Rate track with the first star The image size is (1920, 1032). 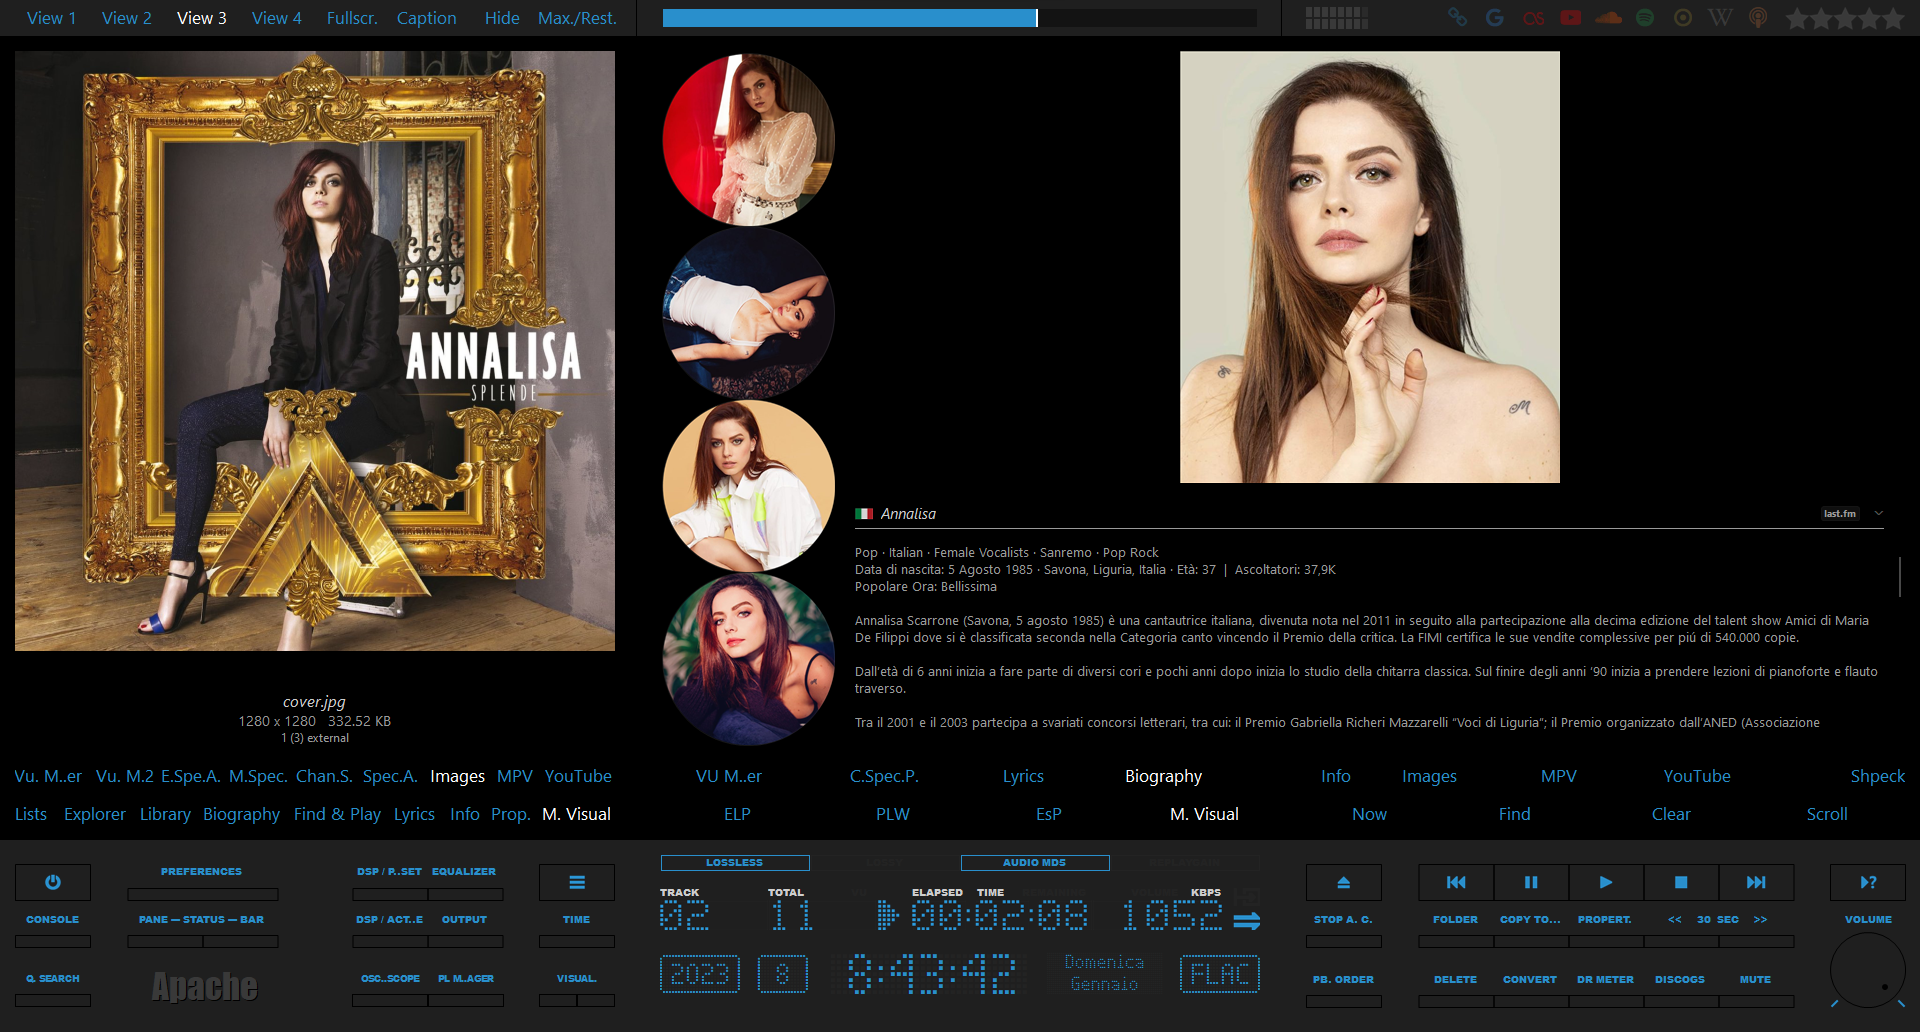coord(1797,18)
